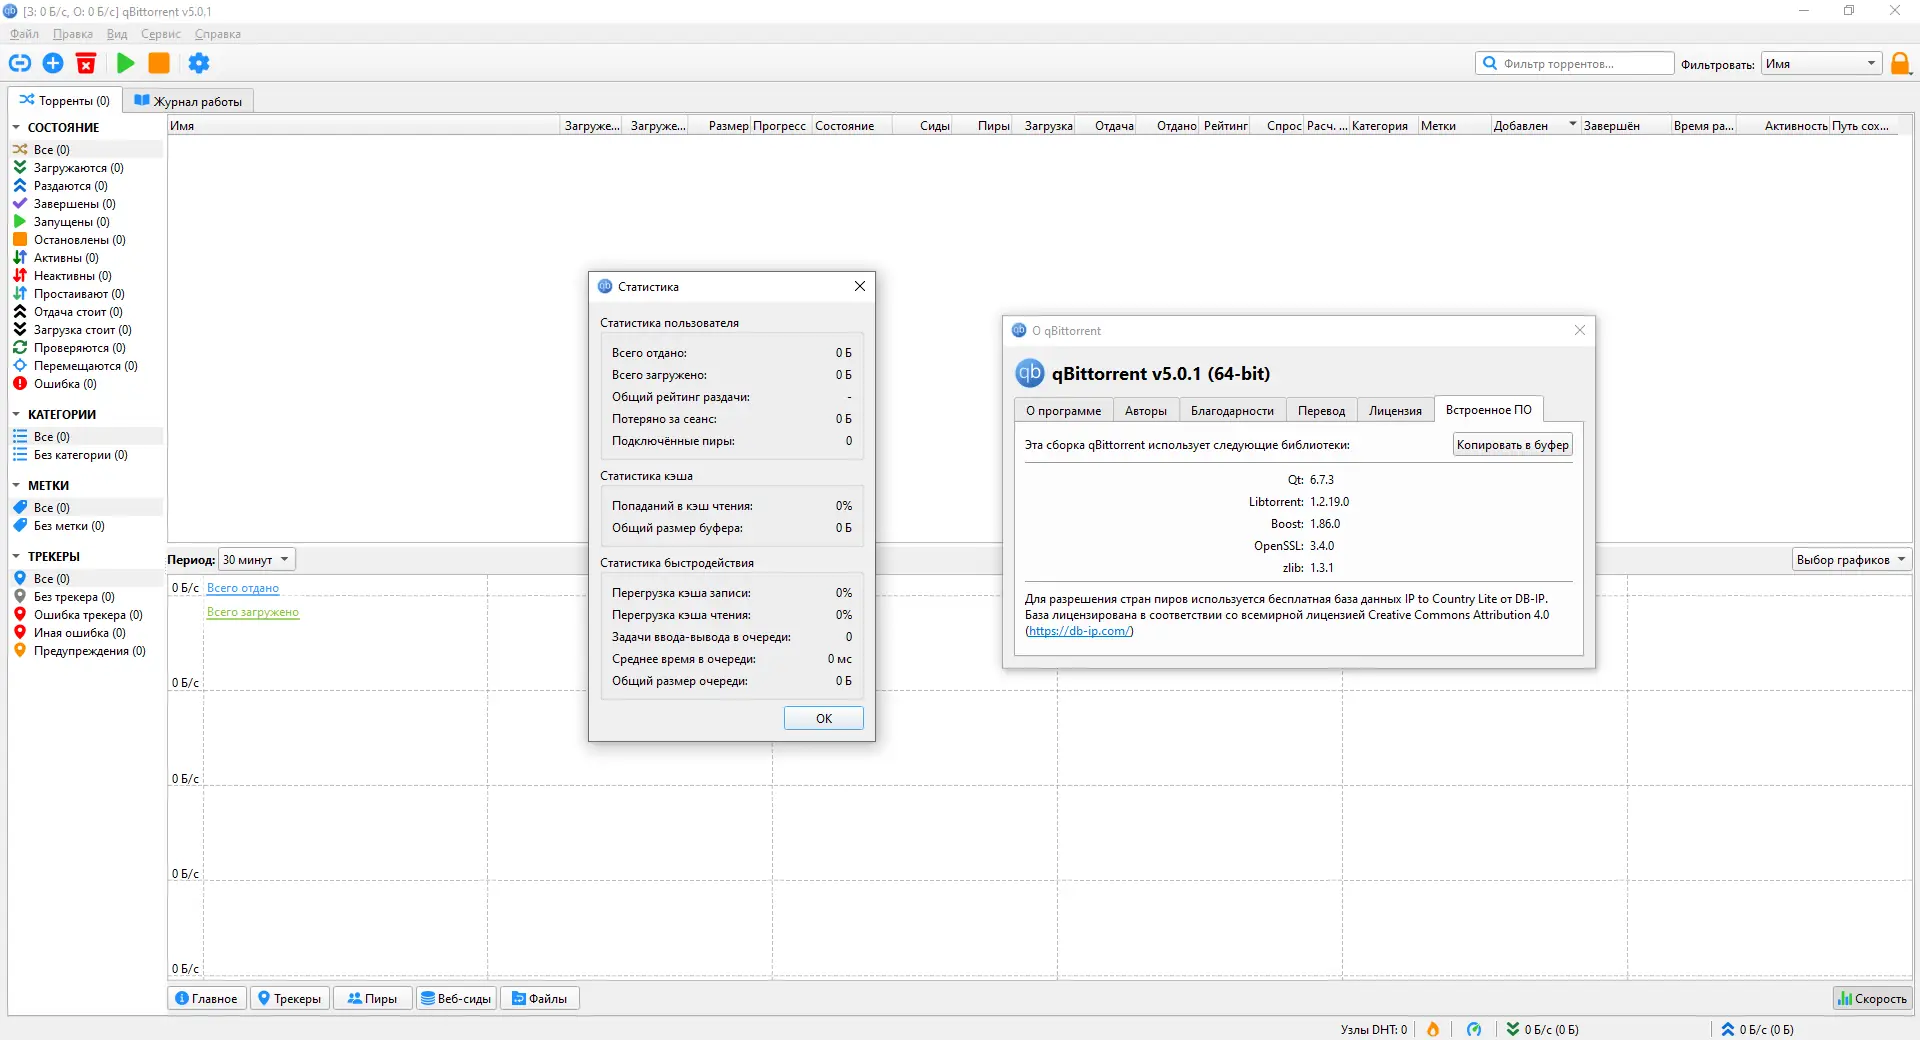1920x1040 pixels.
Task: Open the Выбор графиков dropdown
Action: point(1851,560)
